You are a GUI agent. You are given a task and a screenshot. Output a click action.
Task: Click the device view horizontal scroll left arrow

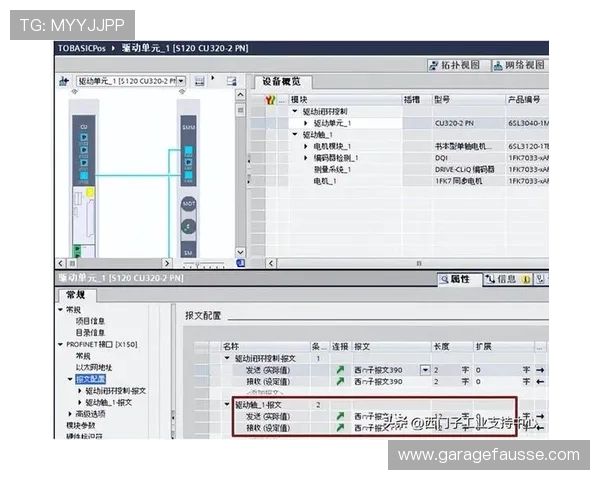61,263
